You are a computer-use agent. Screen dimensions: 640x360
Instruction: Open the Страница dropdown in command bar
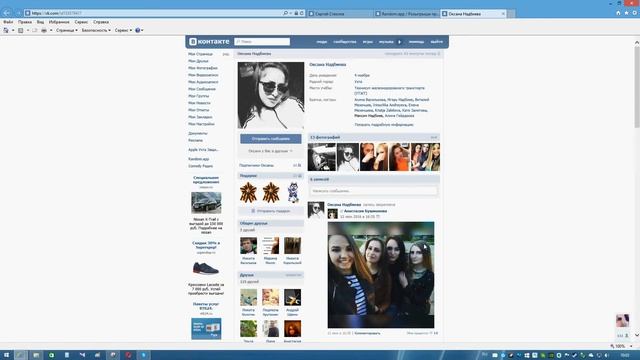[67, 30]
